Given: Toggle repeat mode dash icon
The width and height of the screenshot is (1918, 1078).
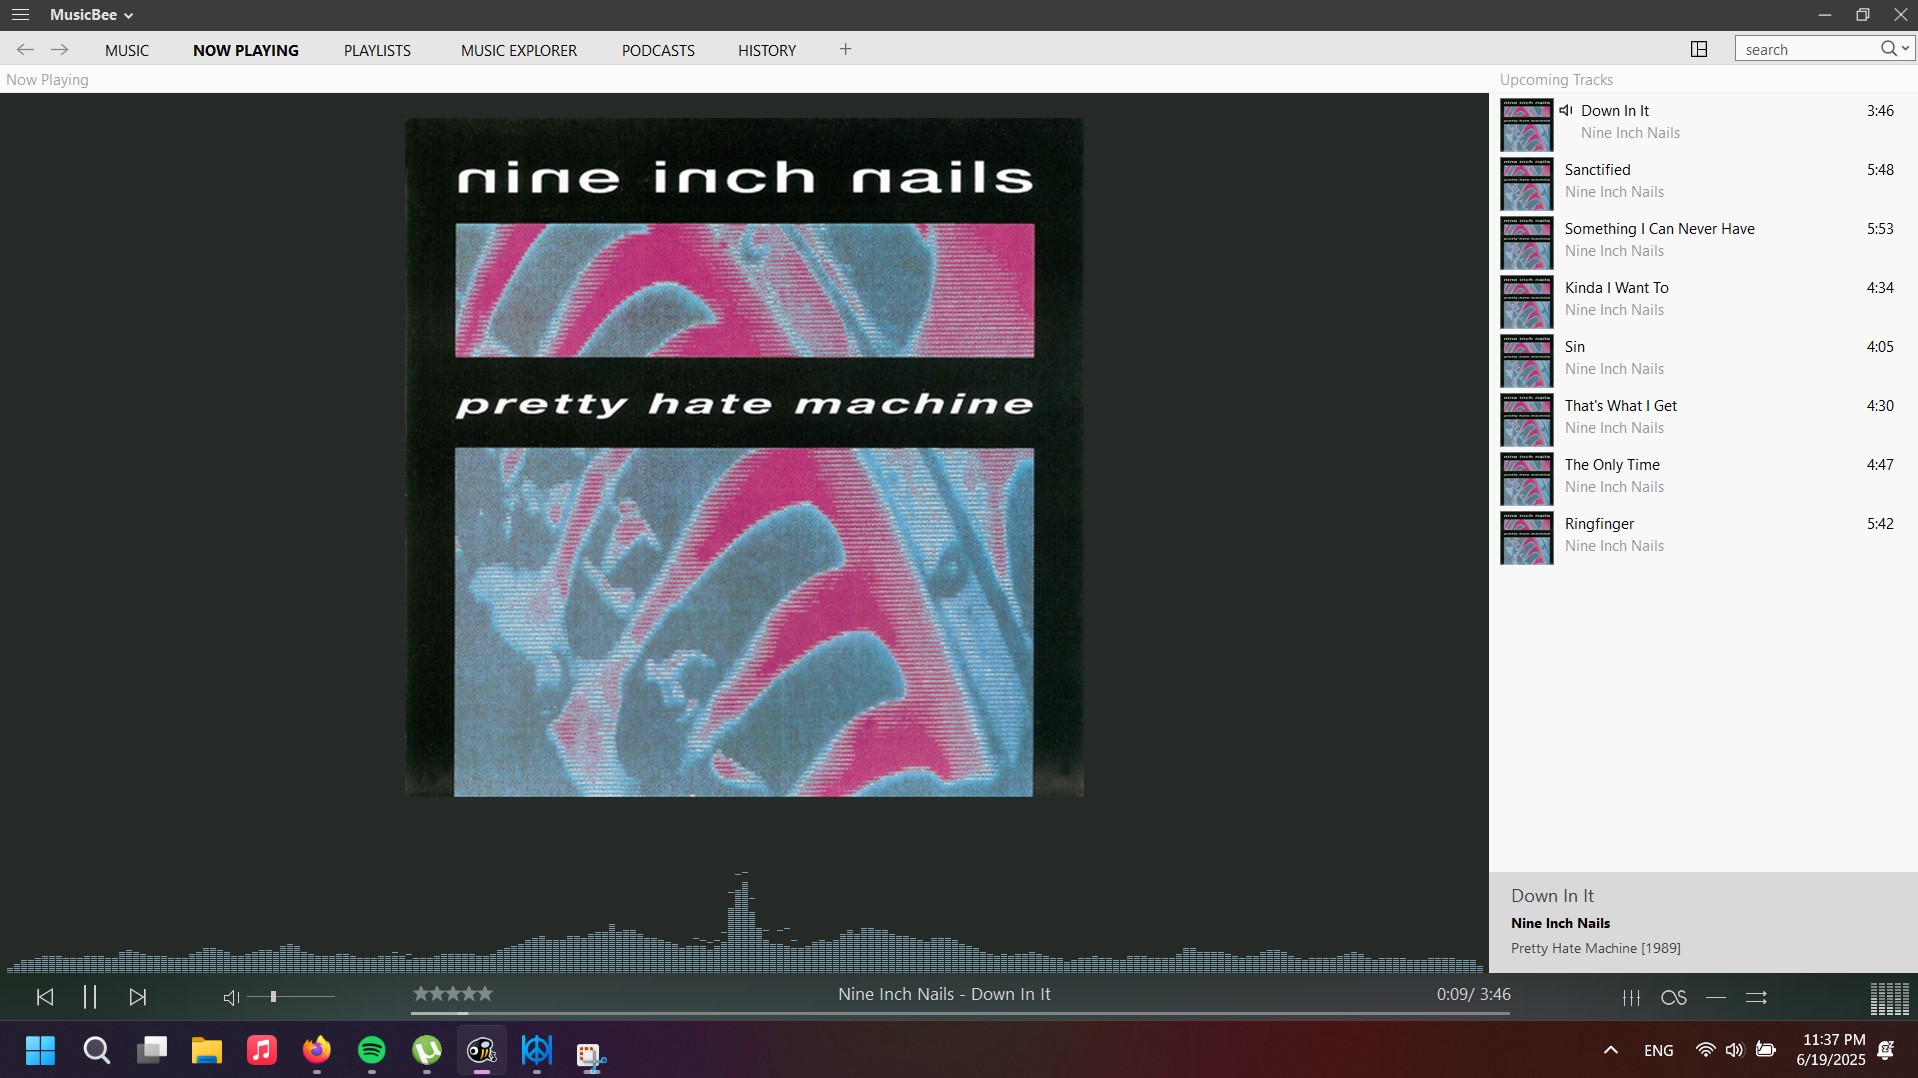Looking at the screenshot, I should pos(1716,997).
